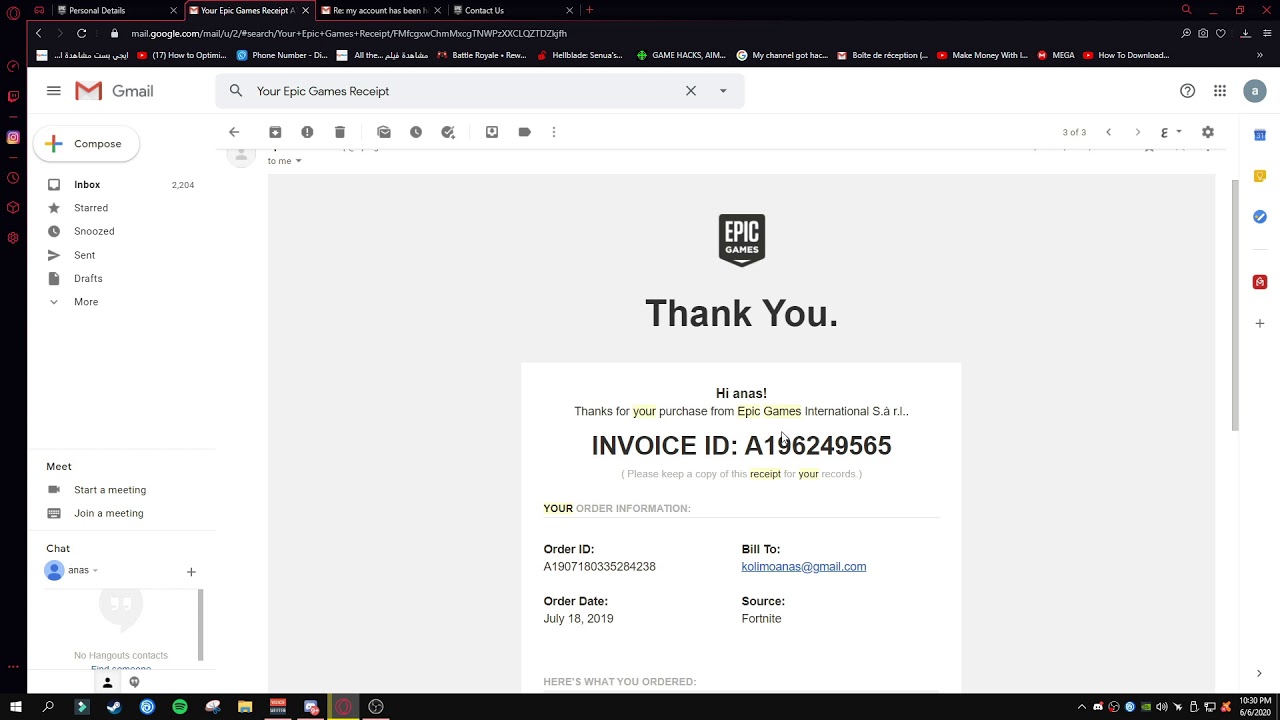Viewport: 1280px width, 720px height.
Task: Open Gmail support help icon
Action: 1187,91
